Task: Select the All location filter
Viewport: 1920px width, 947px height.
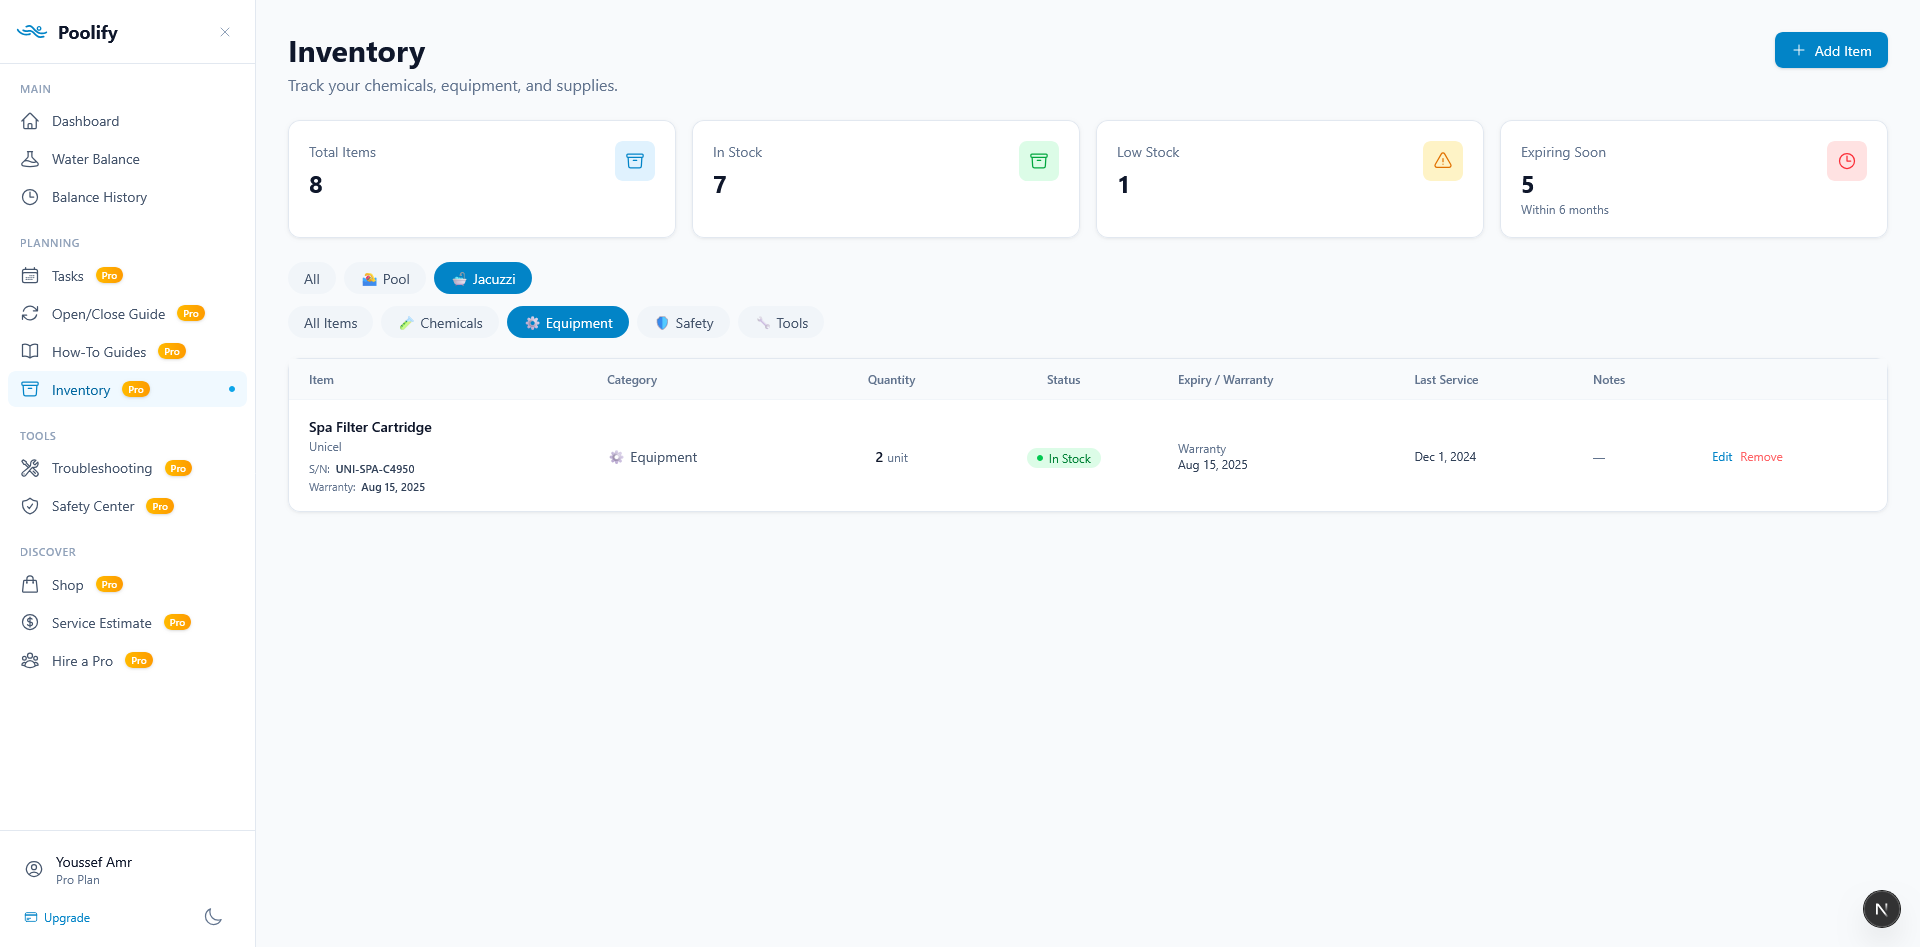Action: coord(312,279)
